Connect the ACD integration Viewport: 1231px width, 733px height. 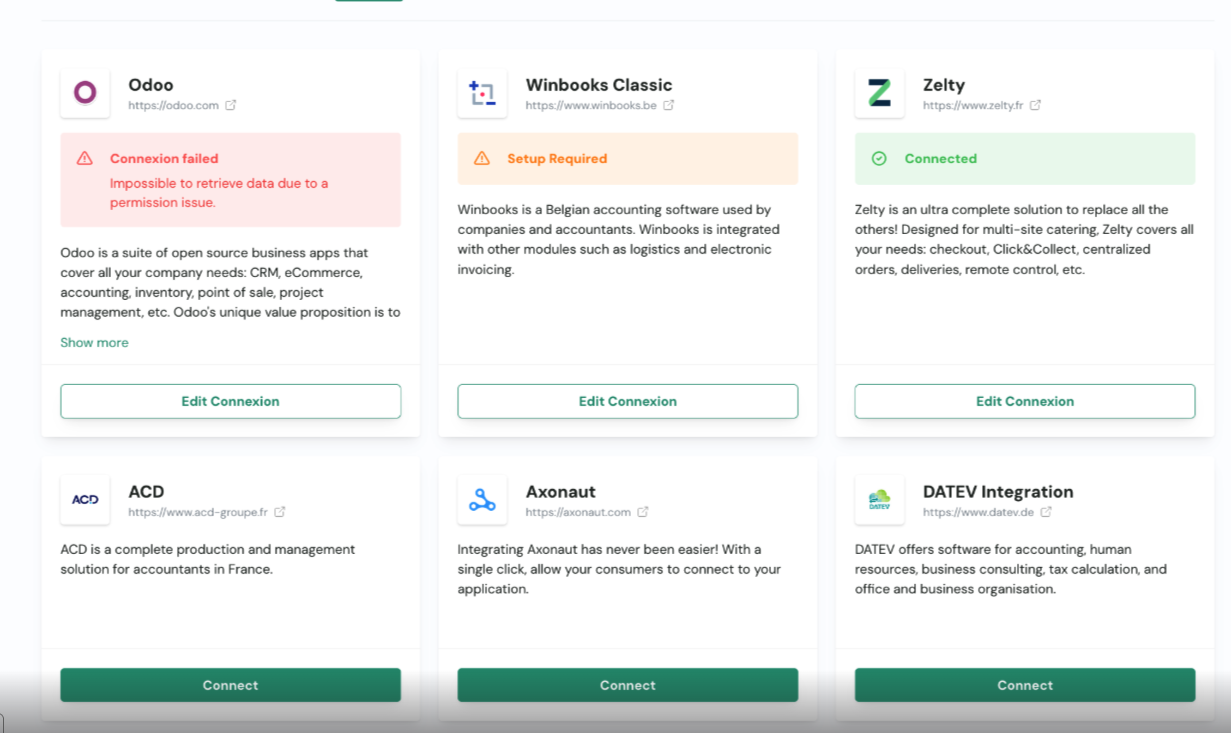click(x=231, y=685)
